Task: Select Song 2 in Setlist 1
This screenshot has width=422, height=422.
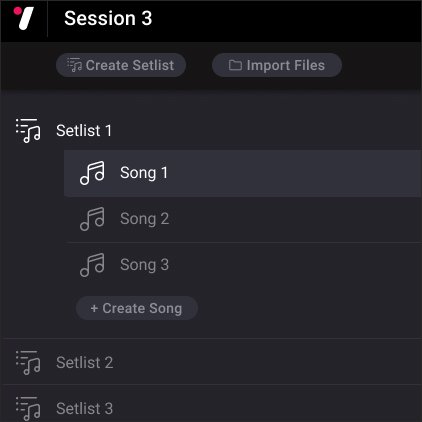Action: pyautogui.click(x=244, y=219)
